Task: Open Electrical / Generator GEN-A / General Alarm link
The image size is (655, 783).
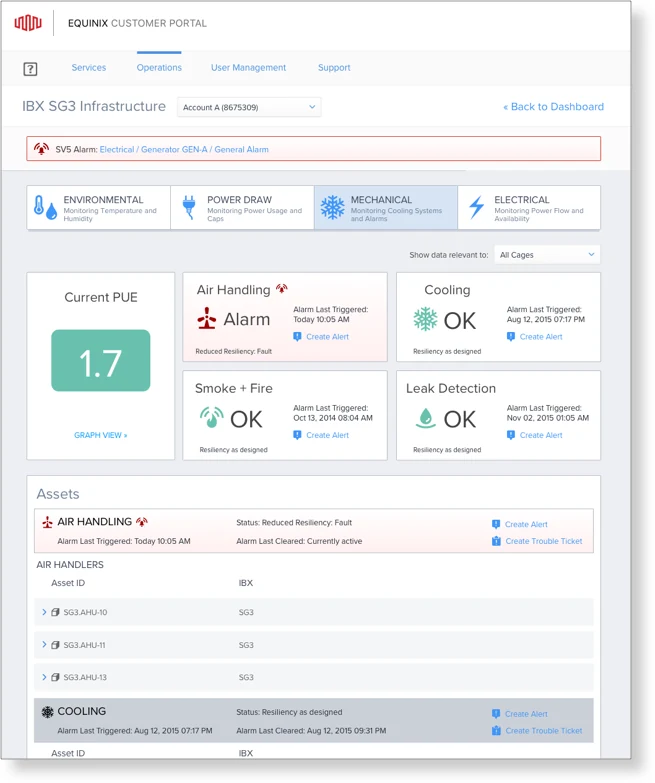Action: click(184, 149)
